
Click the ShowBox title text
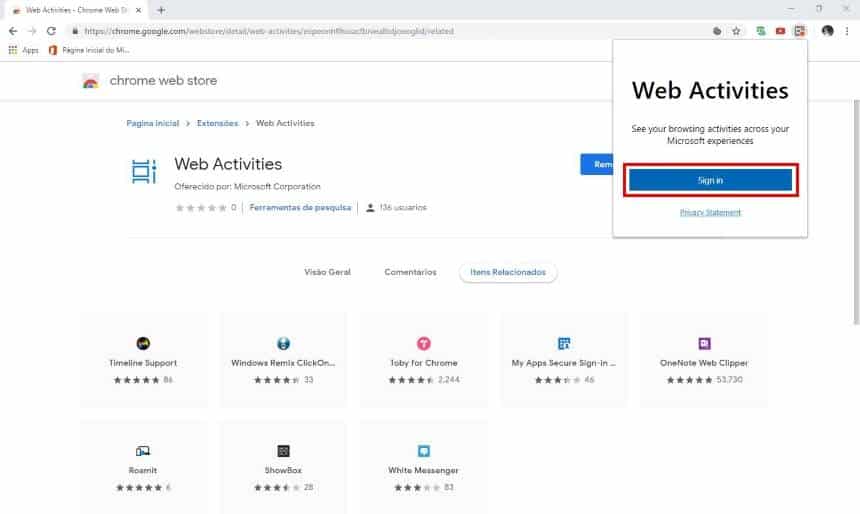coord(284,470)
